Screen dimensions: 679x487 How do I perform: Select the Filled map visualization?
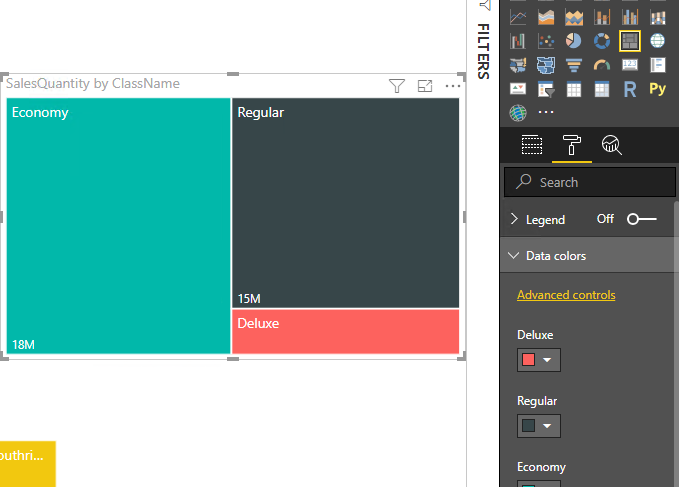coord(518,65)
